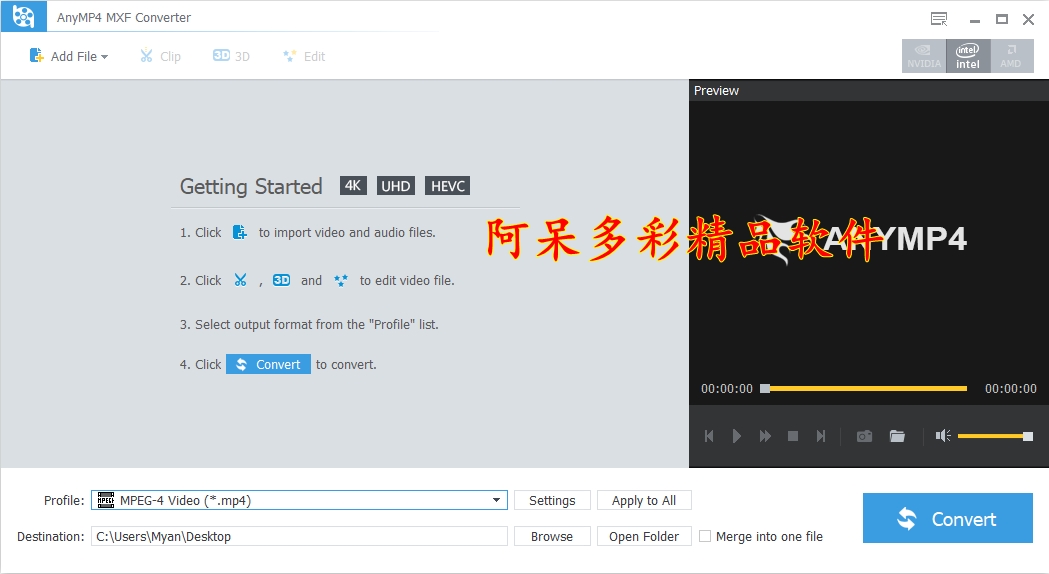Close the AnyMP4 MXF Converter window
1049x574 pixels.
tap(1028, 19)
